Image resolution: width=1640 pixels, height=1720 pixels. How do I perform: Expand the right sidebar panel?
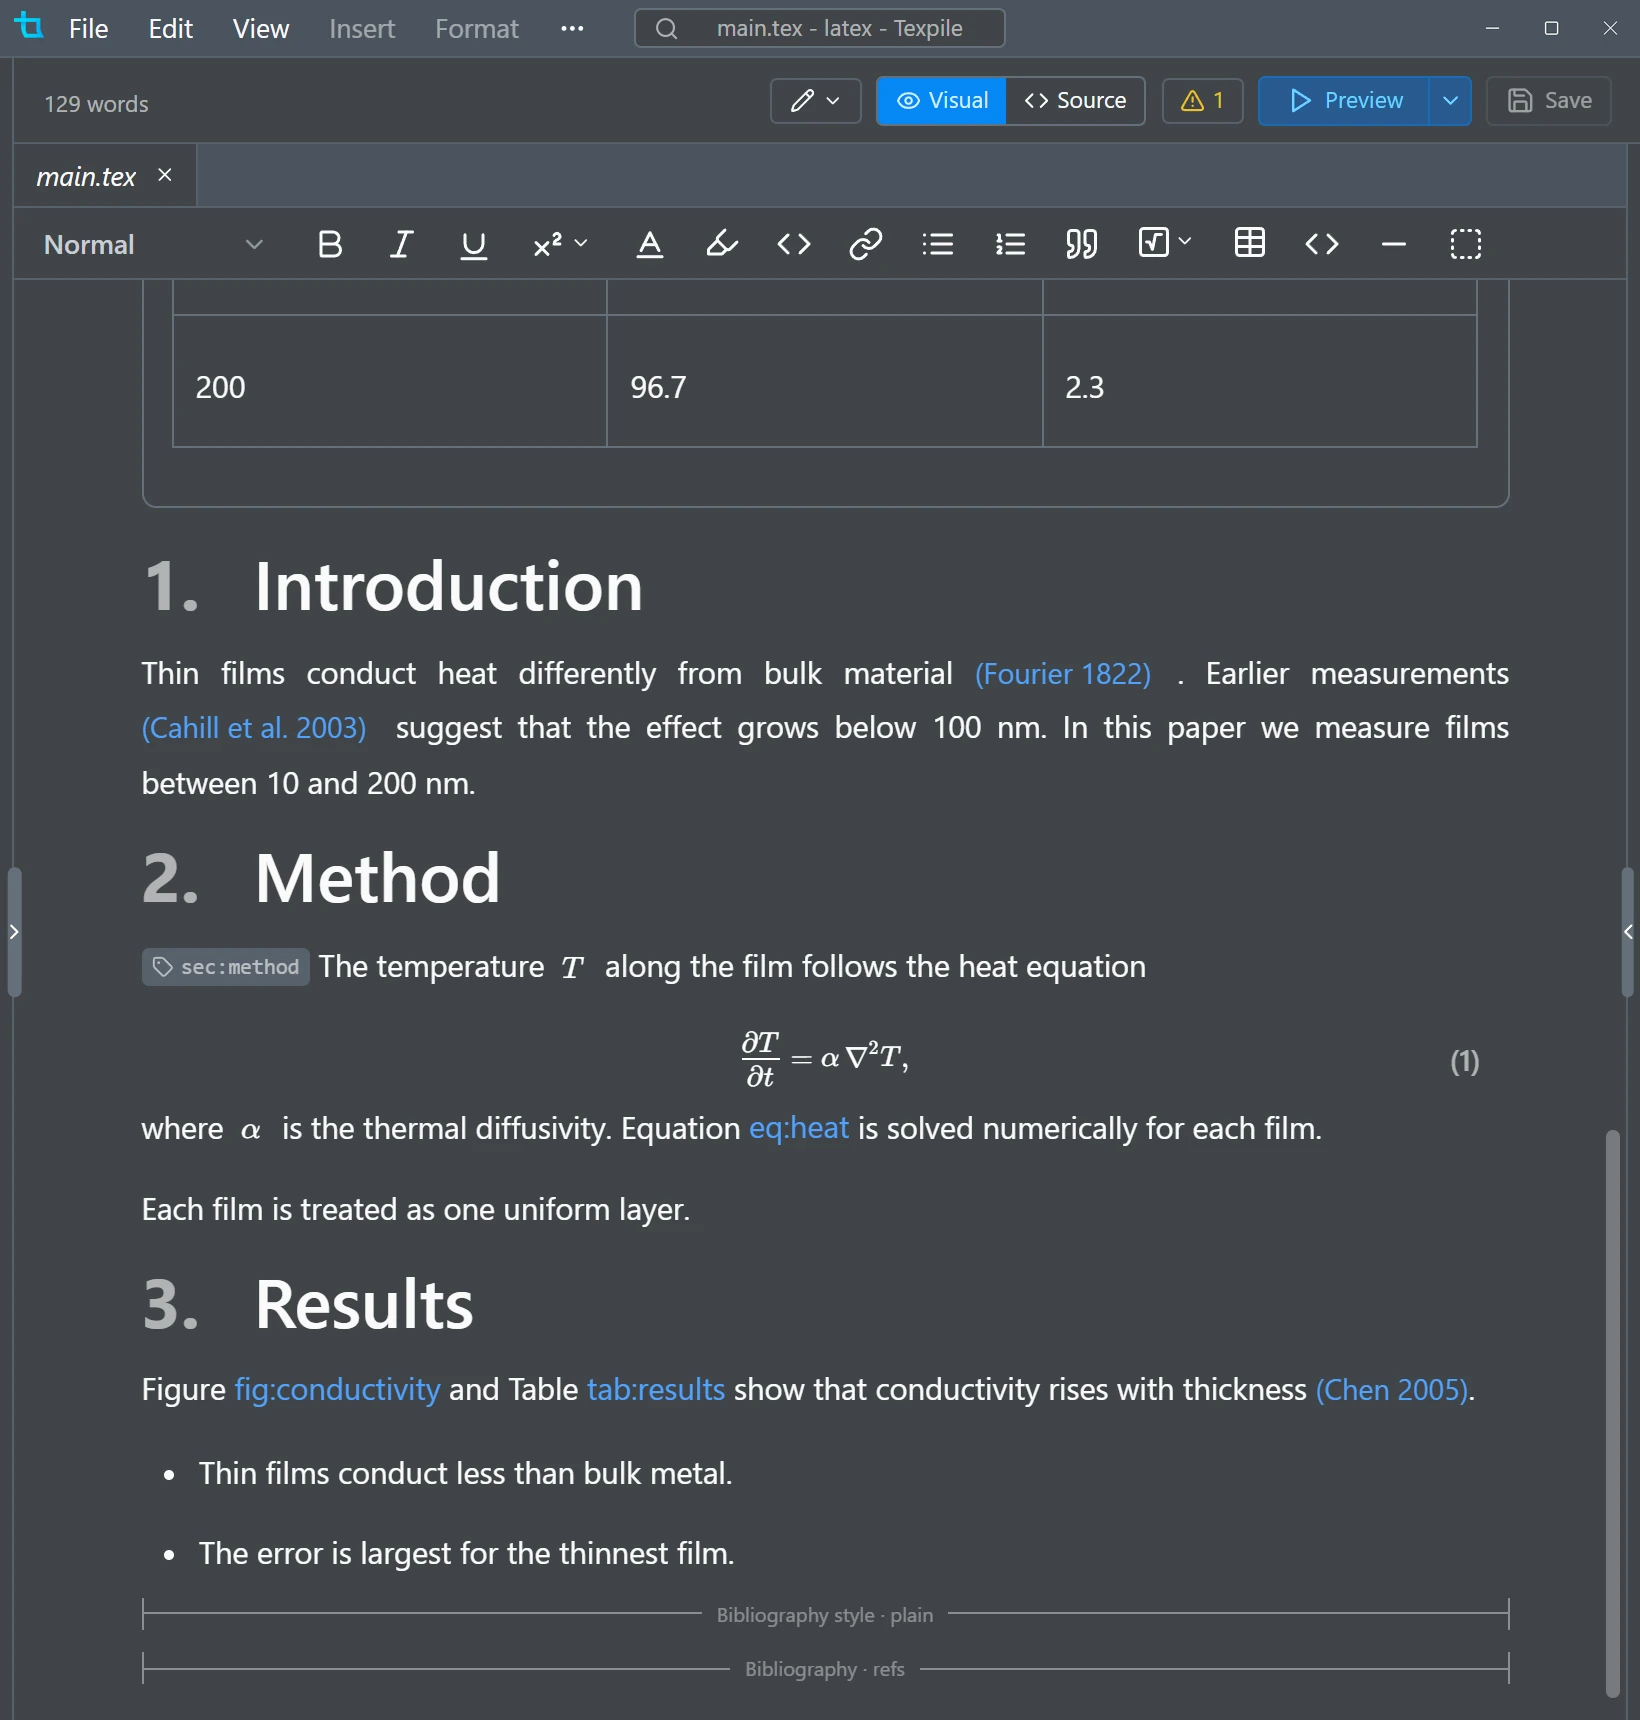1629,932
